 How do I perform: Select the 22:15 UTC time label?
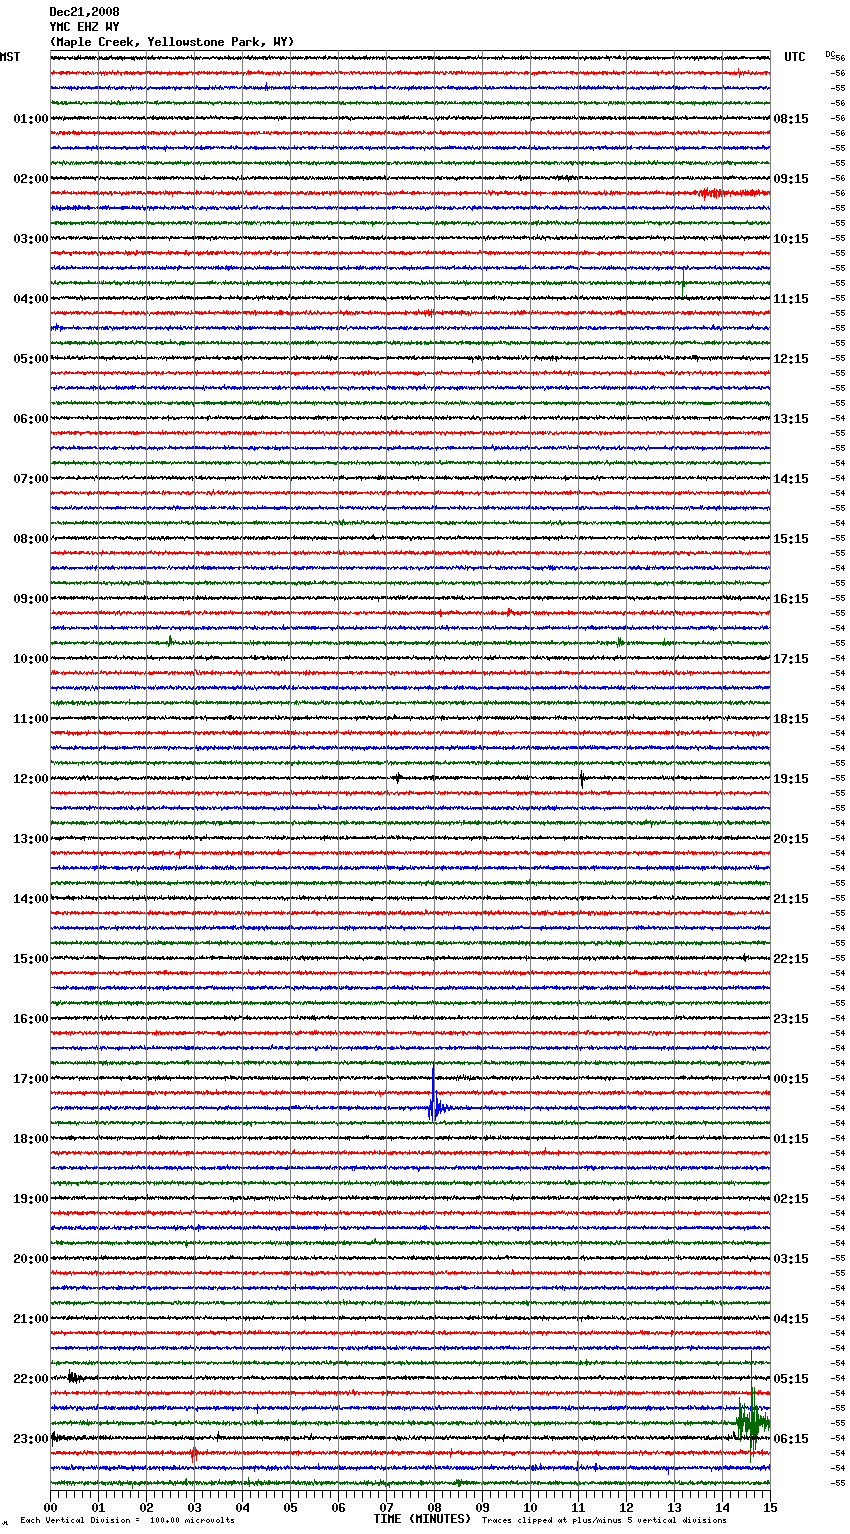coord(791,959)
